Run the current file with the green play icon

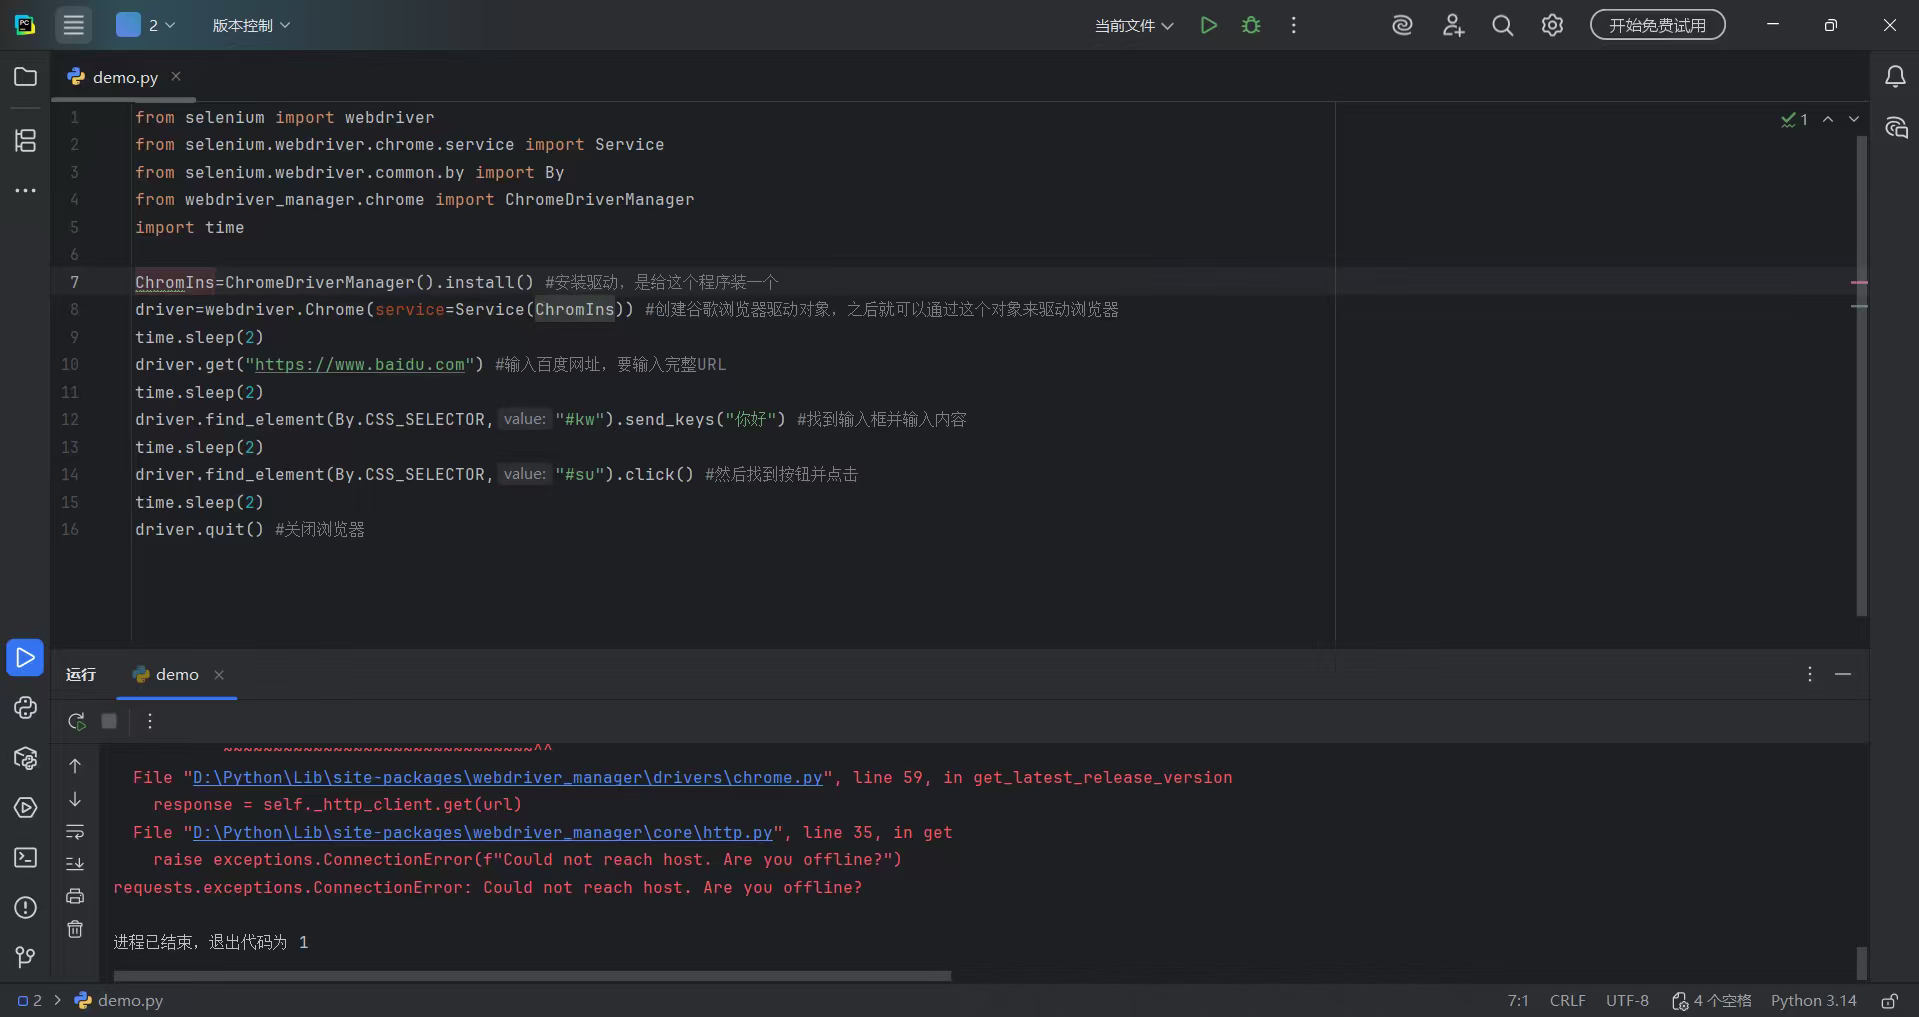(x=1209, y=25)
